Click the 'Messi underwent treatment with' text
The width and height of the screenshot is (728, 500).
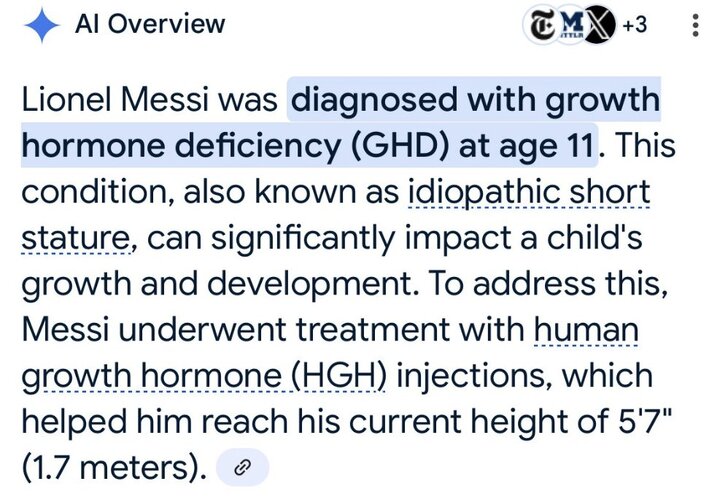pyautogui.click(x=273, y=330)
